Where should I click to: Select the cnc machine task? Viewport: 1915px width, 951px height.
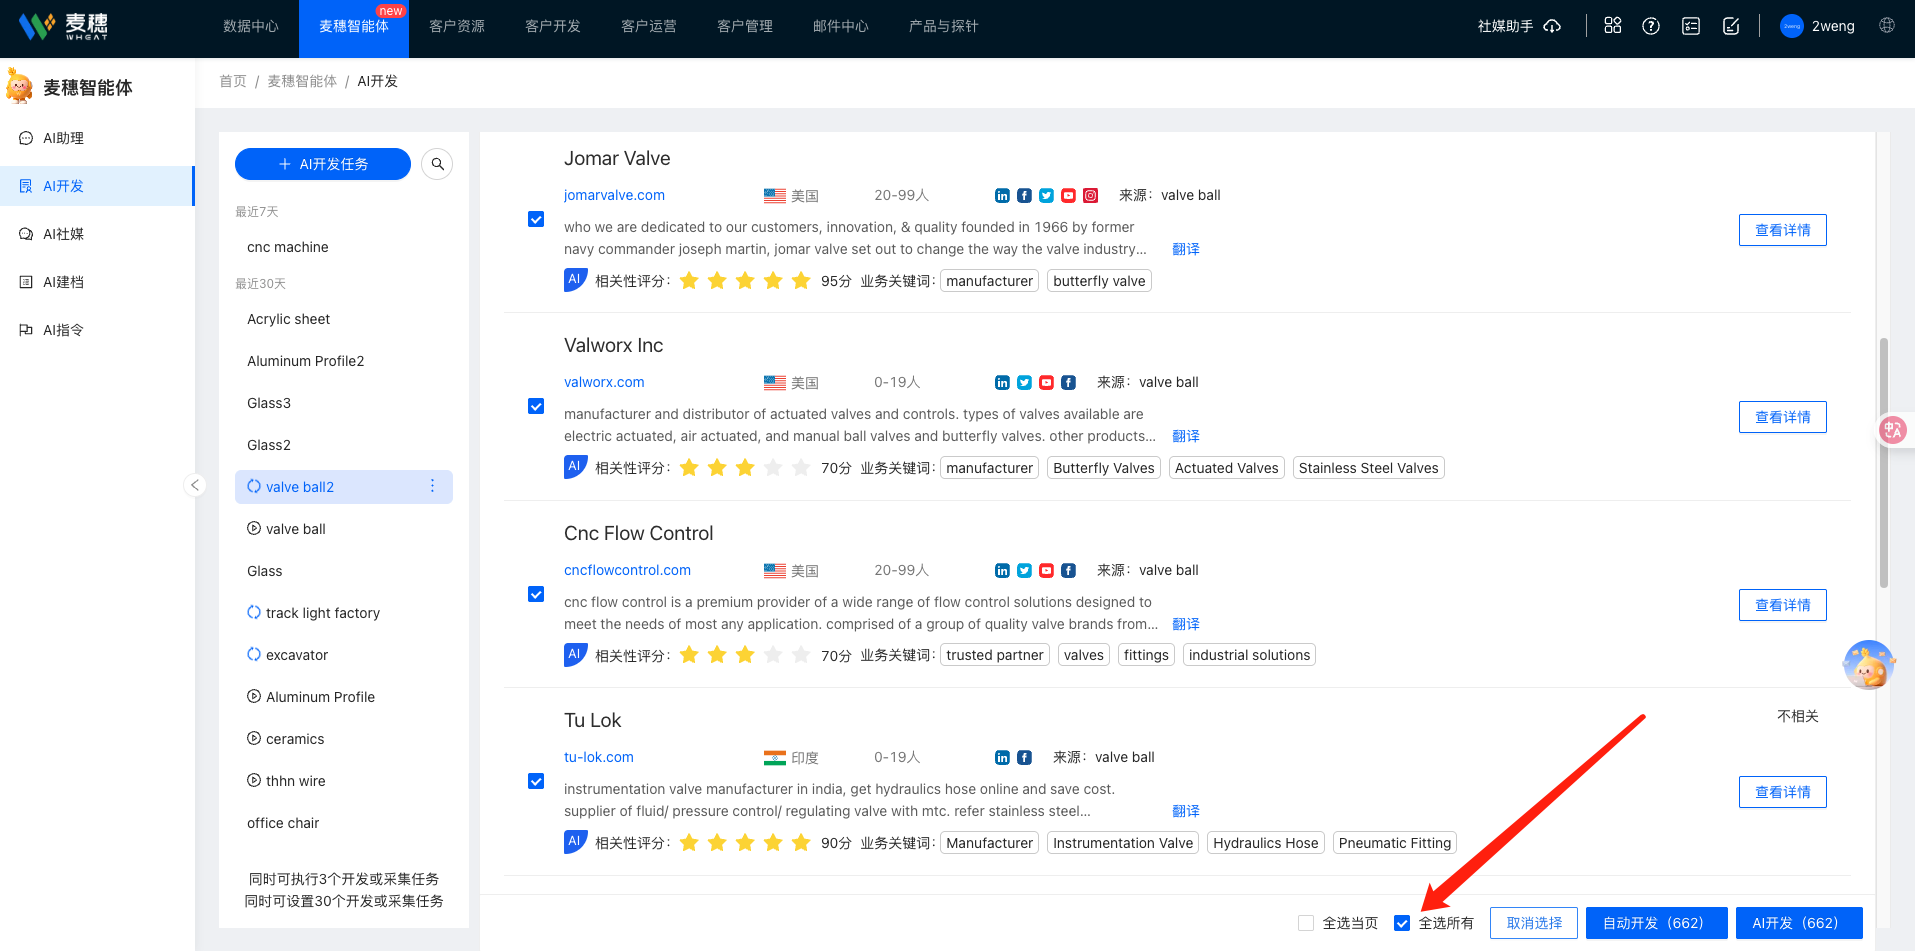[344, 247]
